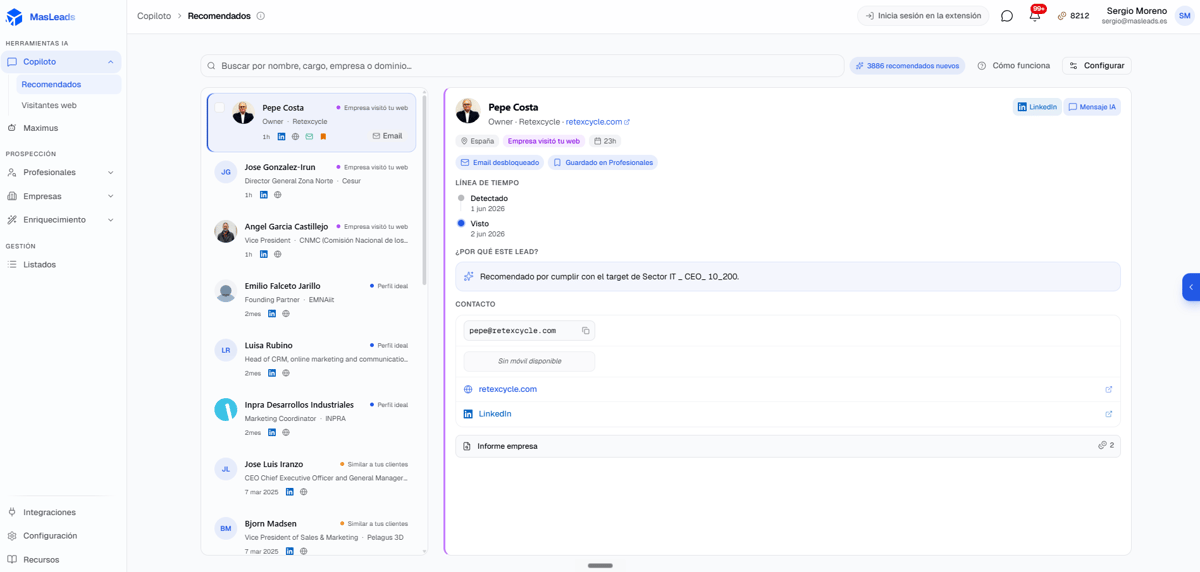Copy email pepe@retexcycle.com with copy icon
The image size is (1200, 572).
(586, 330)
